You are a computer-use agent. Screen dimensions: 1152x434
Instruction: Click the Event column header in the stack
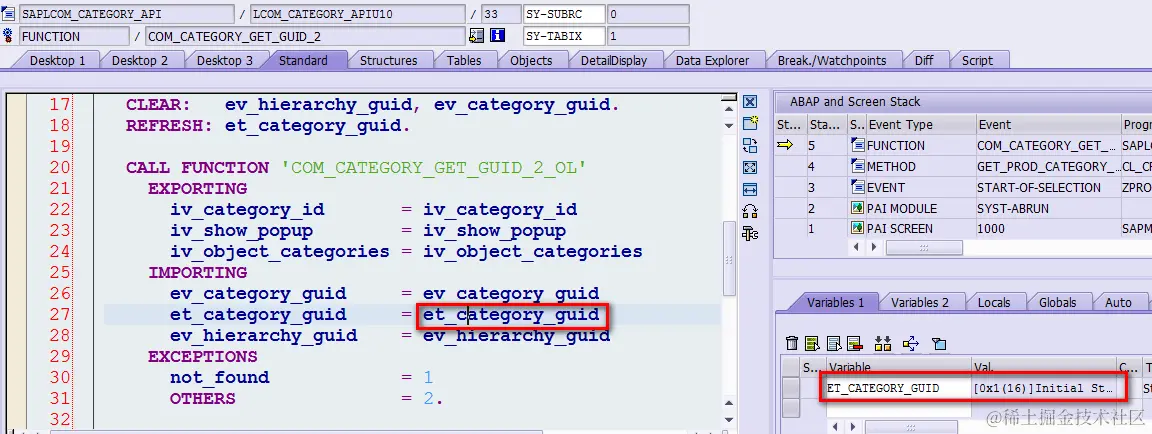click(x=1047, y=124)
